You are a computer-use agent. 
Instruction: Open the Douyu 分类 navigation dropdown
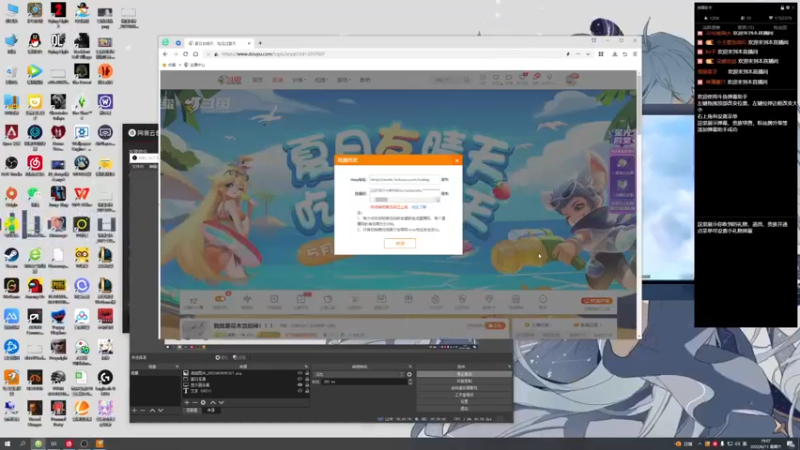(298, 80)
